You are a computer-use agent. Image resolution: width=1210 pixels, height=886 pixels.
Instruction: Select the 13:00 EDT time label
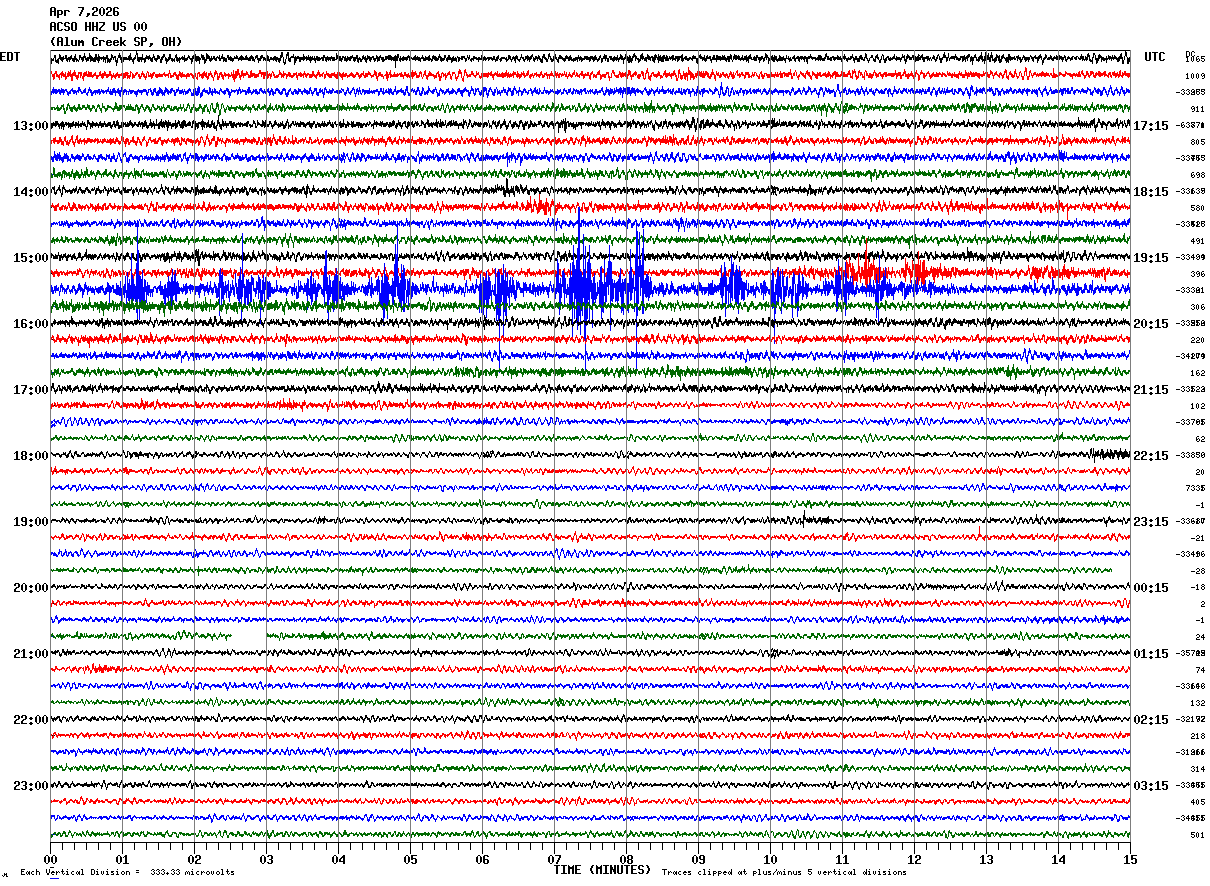coord(30,126)
